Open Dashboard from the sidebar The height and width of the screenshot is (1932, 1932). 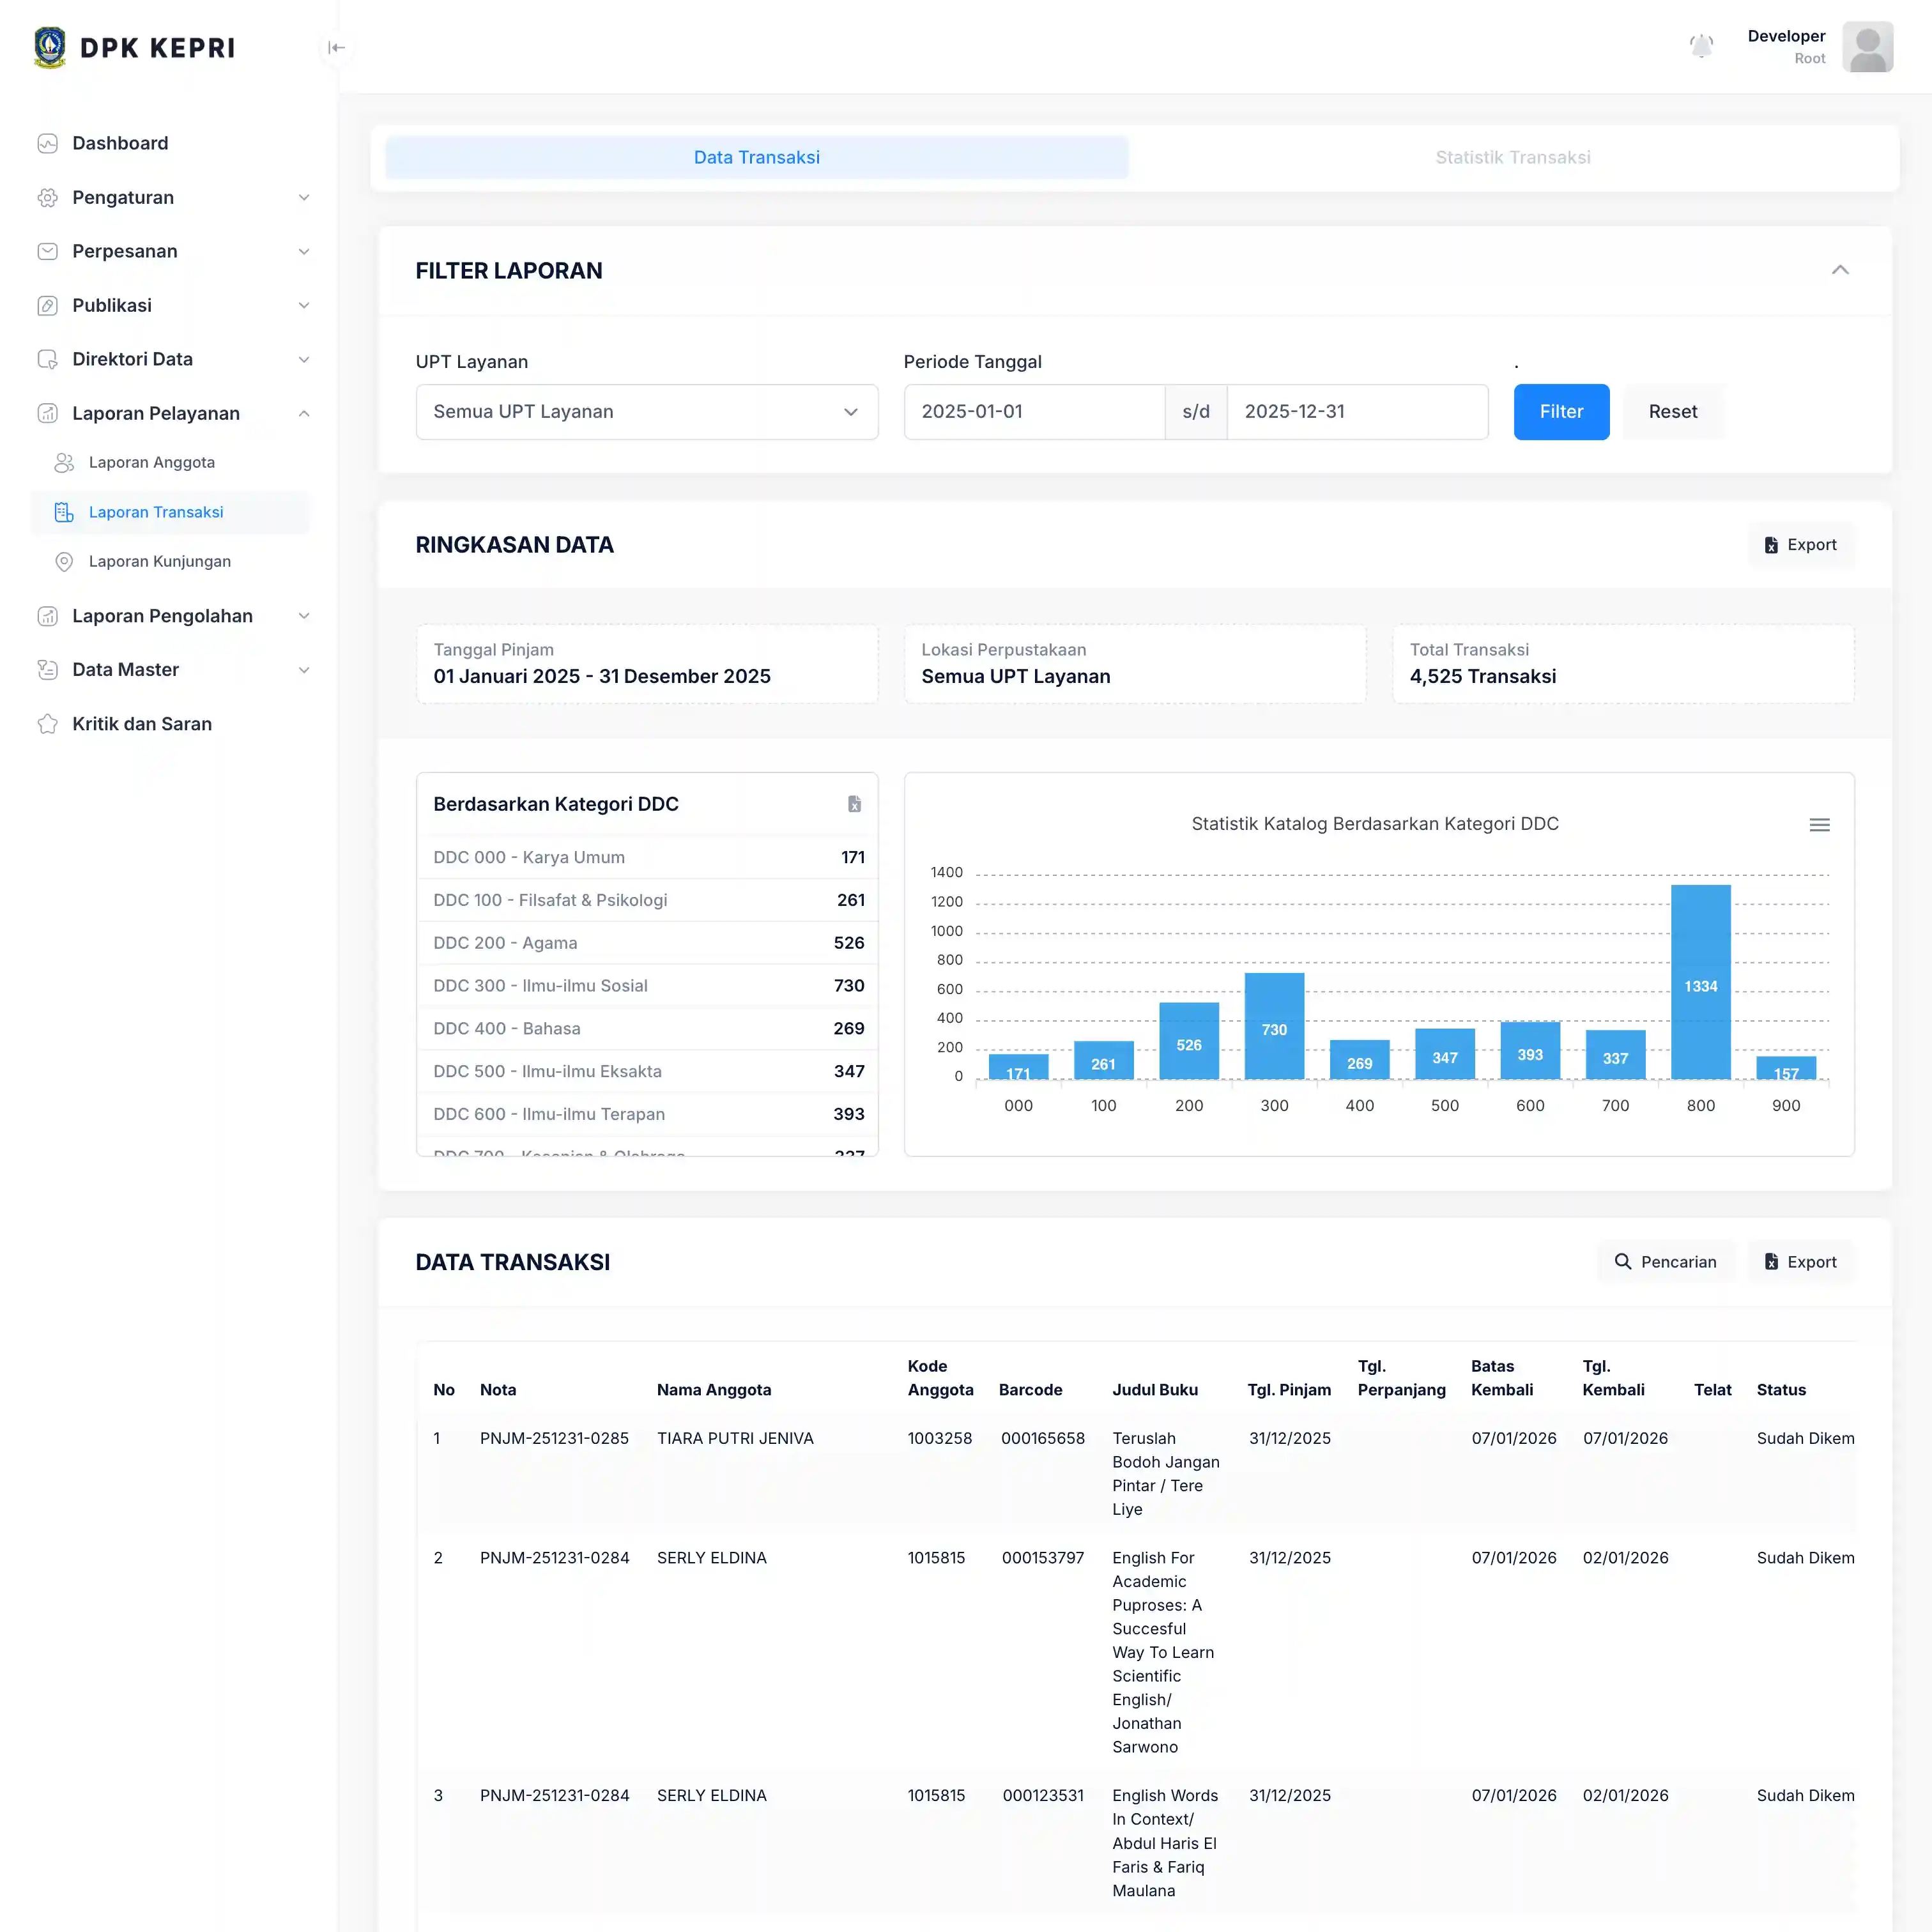tap(120, 143)
